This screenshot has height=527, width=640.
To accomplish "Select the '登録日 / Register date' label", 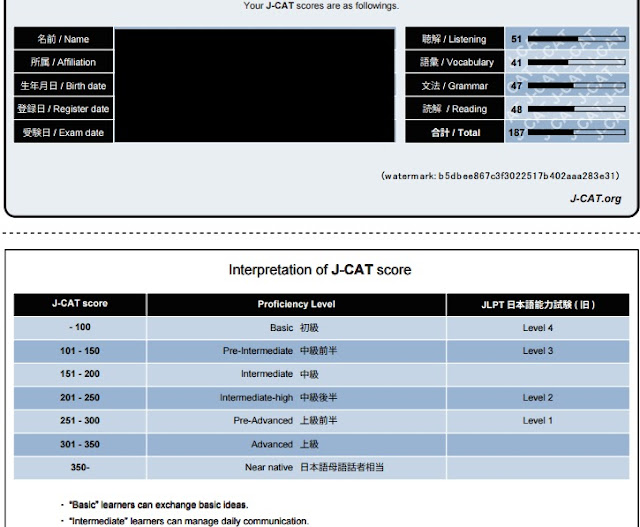I will click(63, 109).
